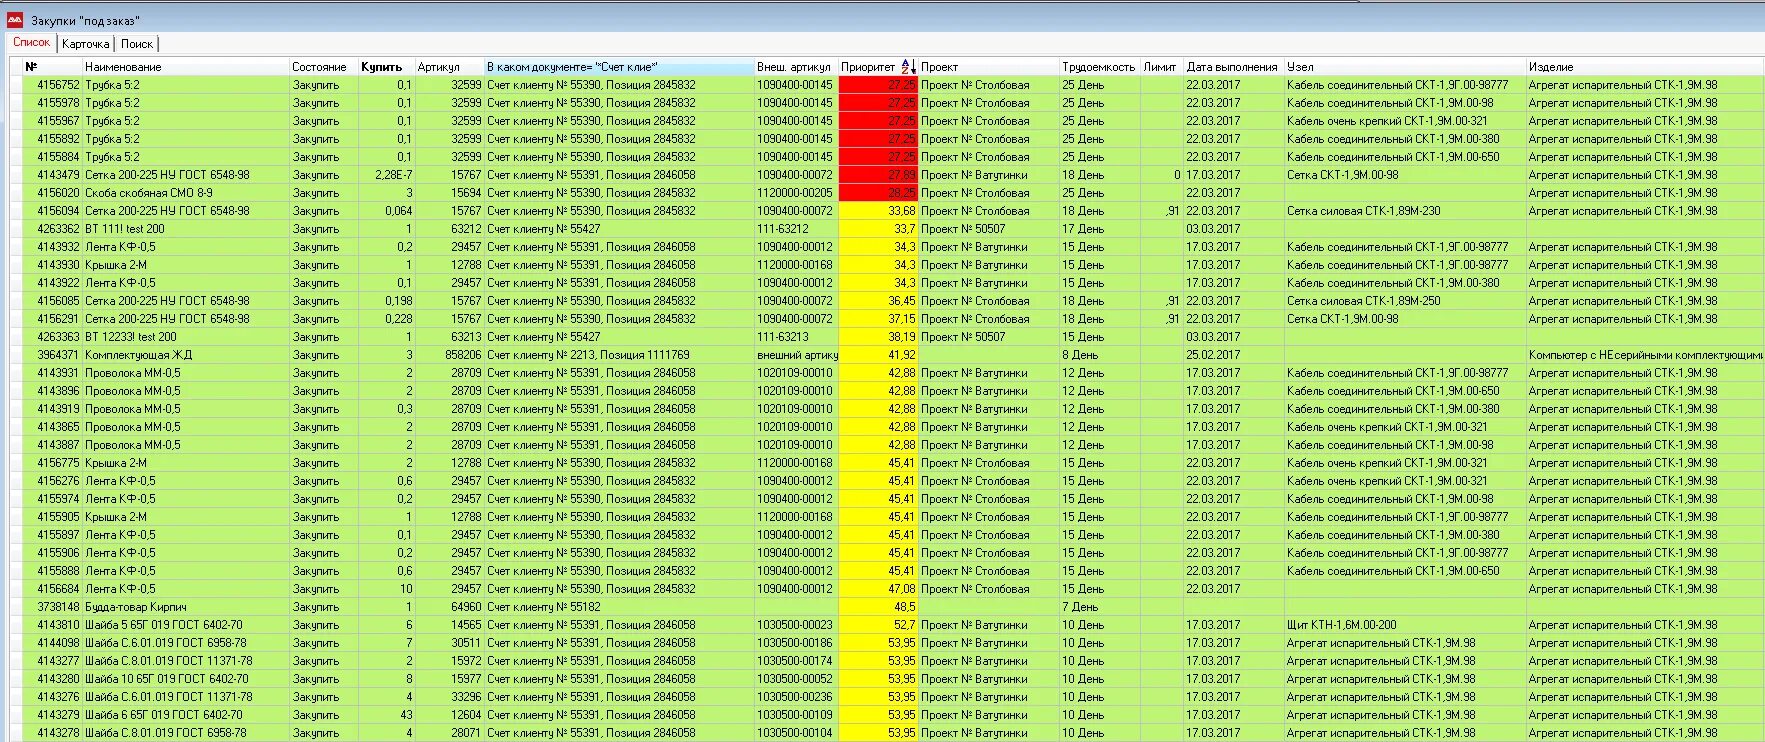
Task: Click the Артикул column header
Action: 449,67
